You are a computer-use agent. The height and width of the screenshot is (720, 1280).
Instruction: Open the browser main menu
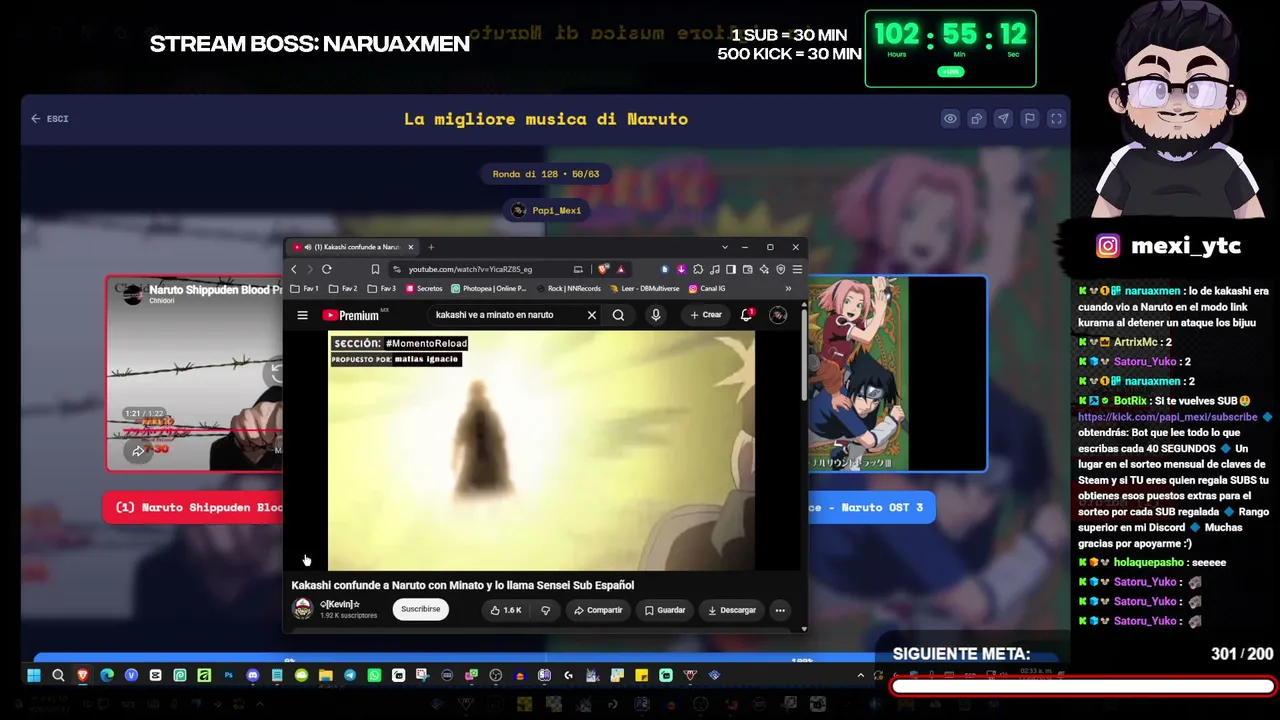[797, 269]
